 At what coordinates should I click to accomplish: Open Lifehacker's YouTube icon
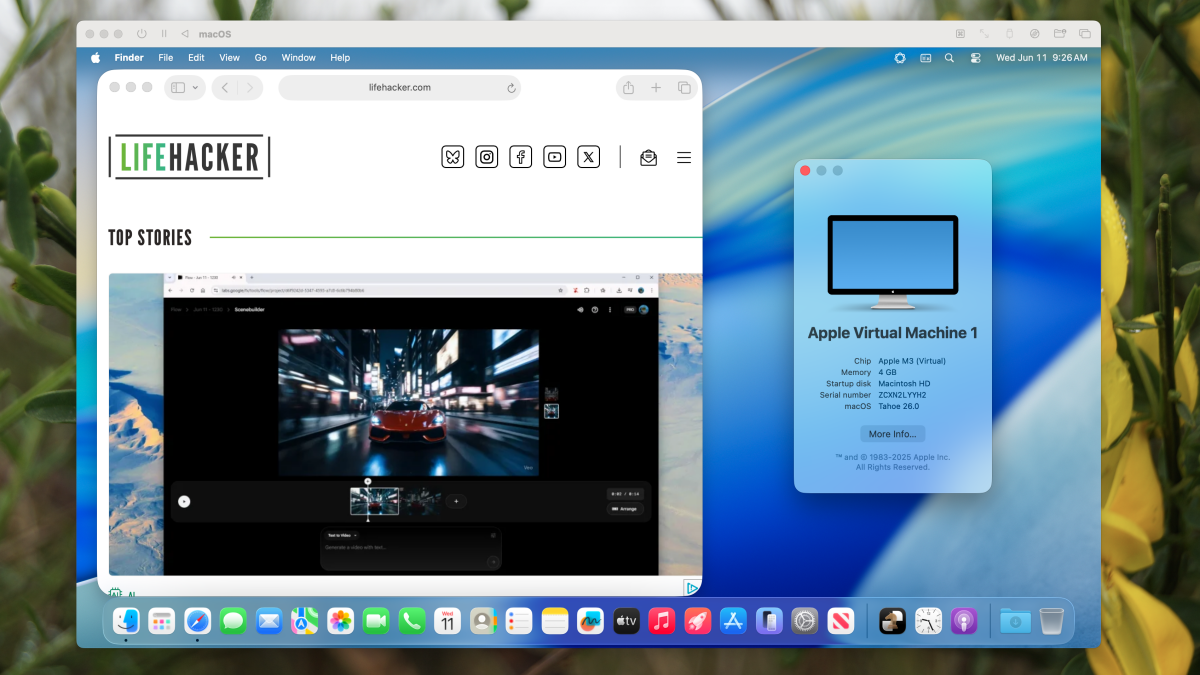coord(555,156)
